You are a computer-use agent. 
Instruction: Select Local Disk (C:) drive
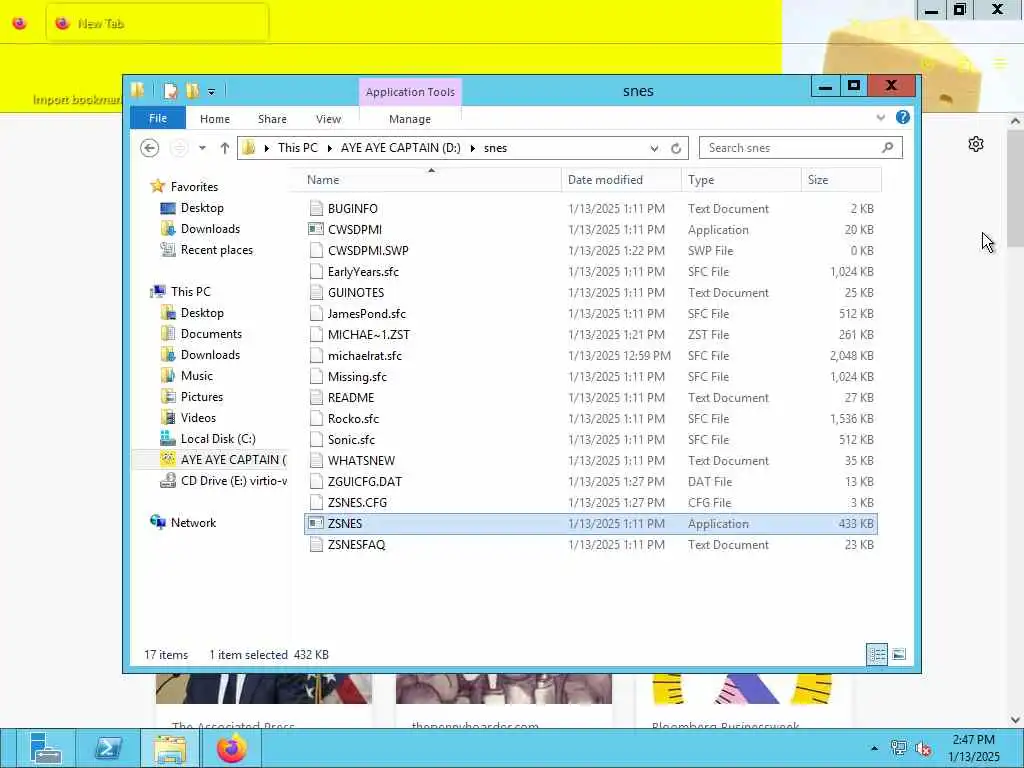pyautogui.click(x=217, y=439)
